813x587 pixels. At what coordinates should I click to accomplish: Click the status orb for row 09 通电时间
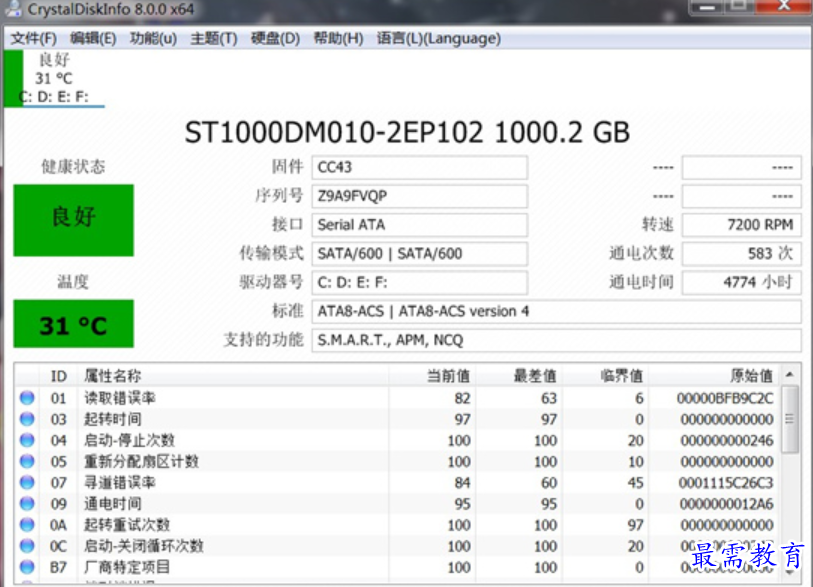(x=27, y=504)
